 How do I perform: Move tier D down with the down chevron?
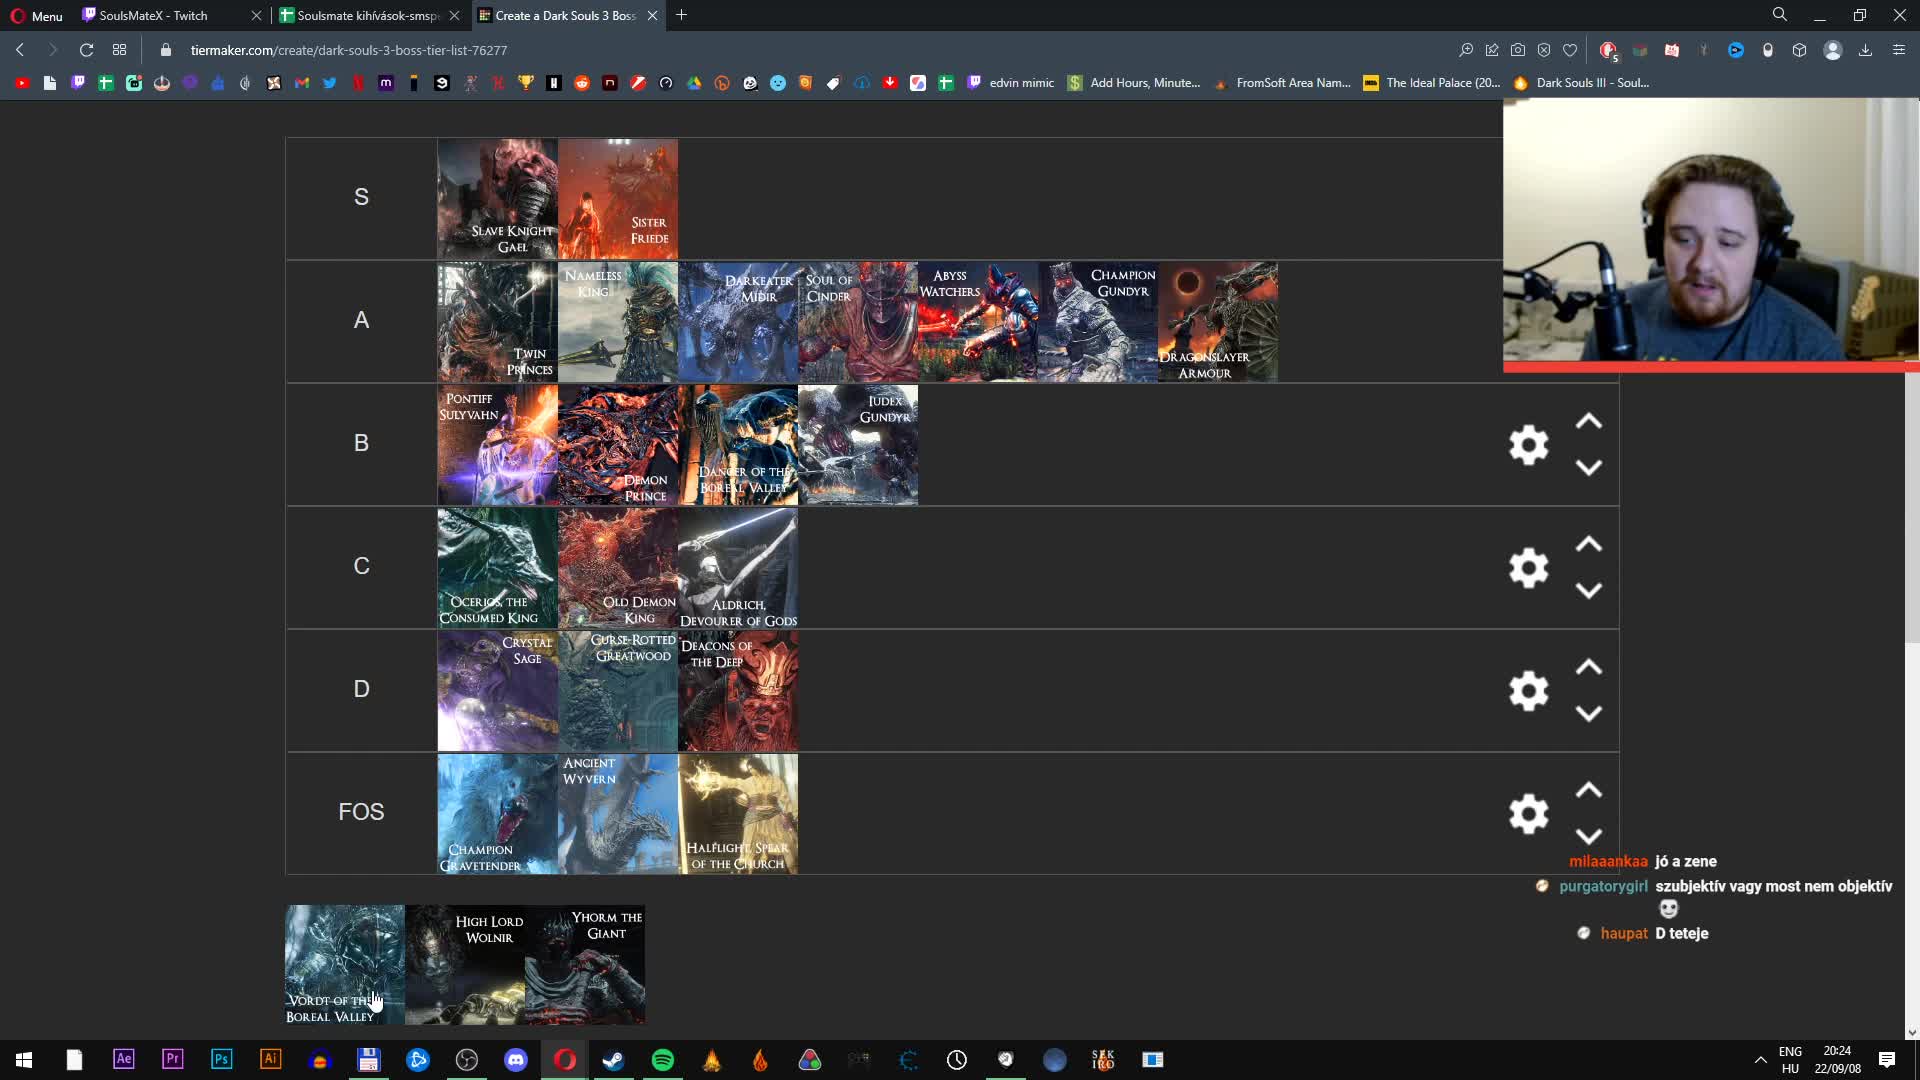[x=1589, y=714]
